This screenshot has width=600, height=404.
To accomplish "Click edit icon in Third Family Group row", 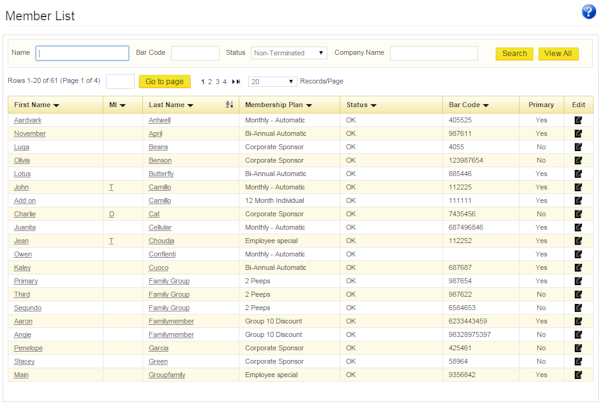I will click(578, 294).
